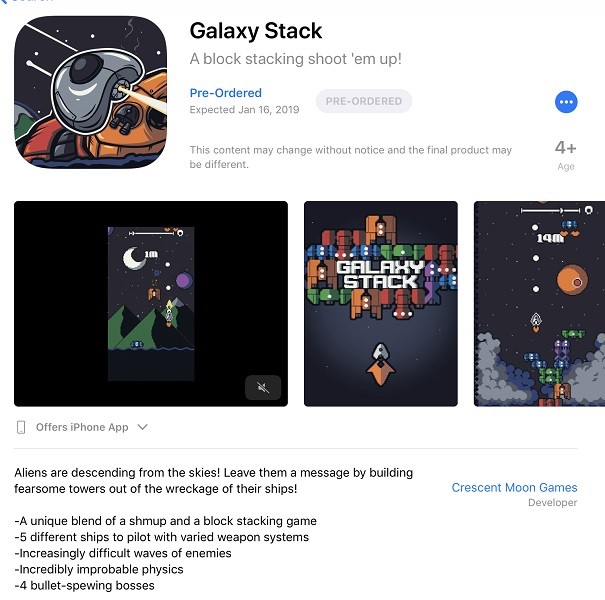605x600 pixels.
Task: Click the blue Pre-Ordered status text
Action: (226, 93)
